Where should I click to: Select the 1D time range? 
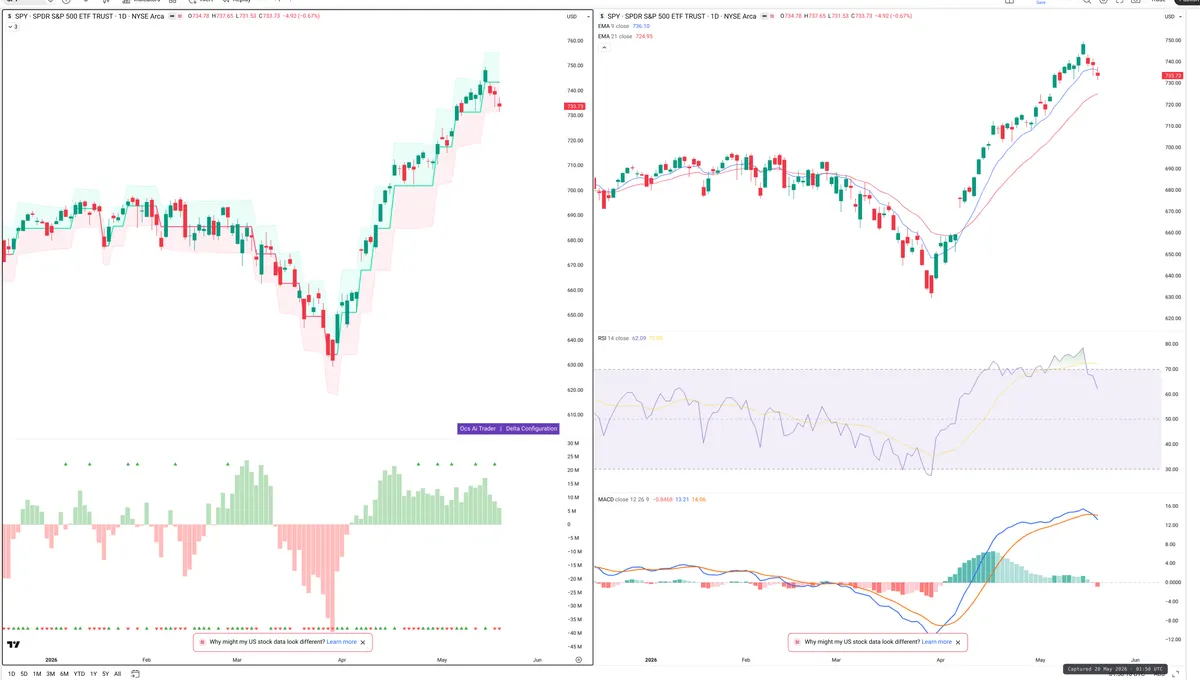coord(10,674)
